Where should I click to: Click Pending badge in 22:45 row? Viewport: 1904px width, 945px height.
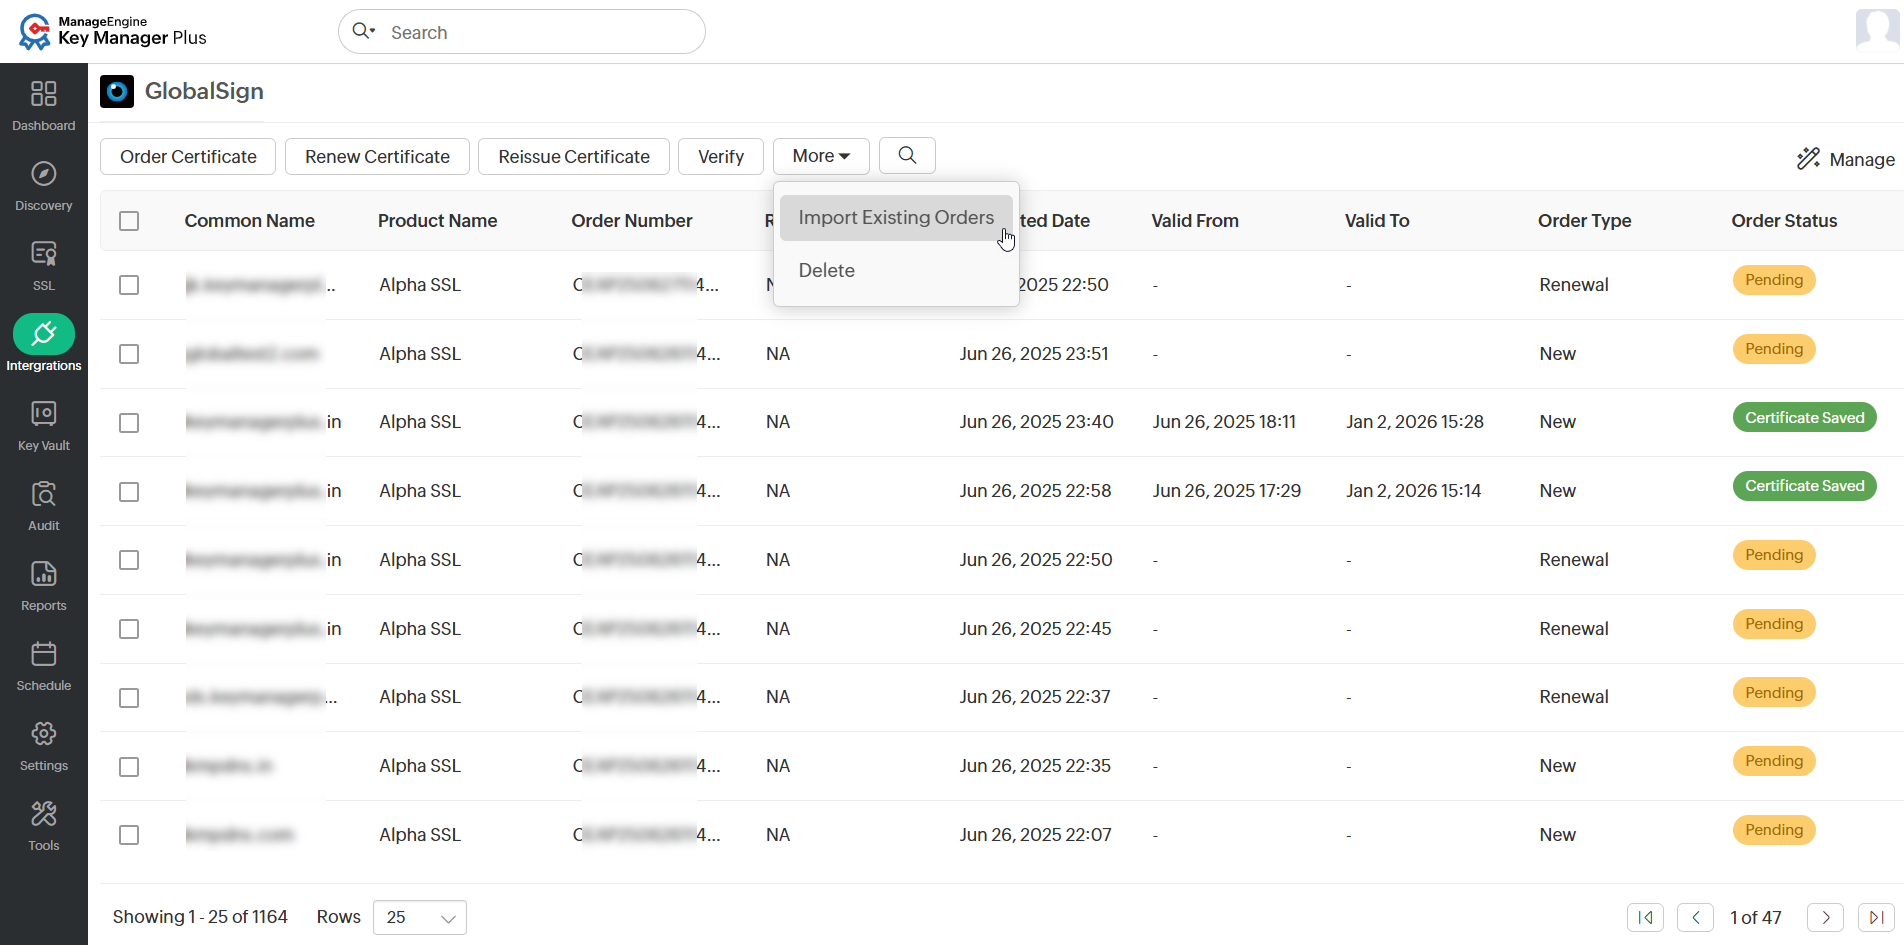(x=1774, y=624)
